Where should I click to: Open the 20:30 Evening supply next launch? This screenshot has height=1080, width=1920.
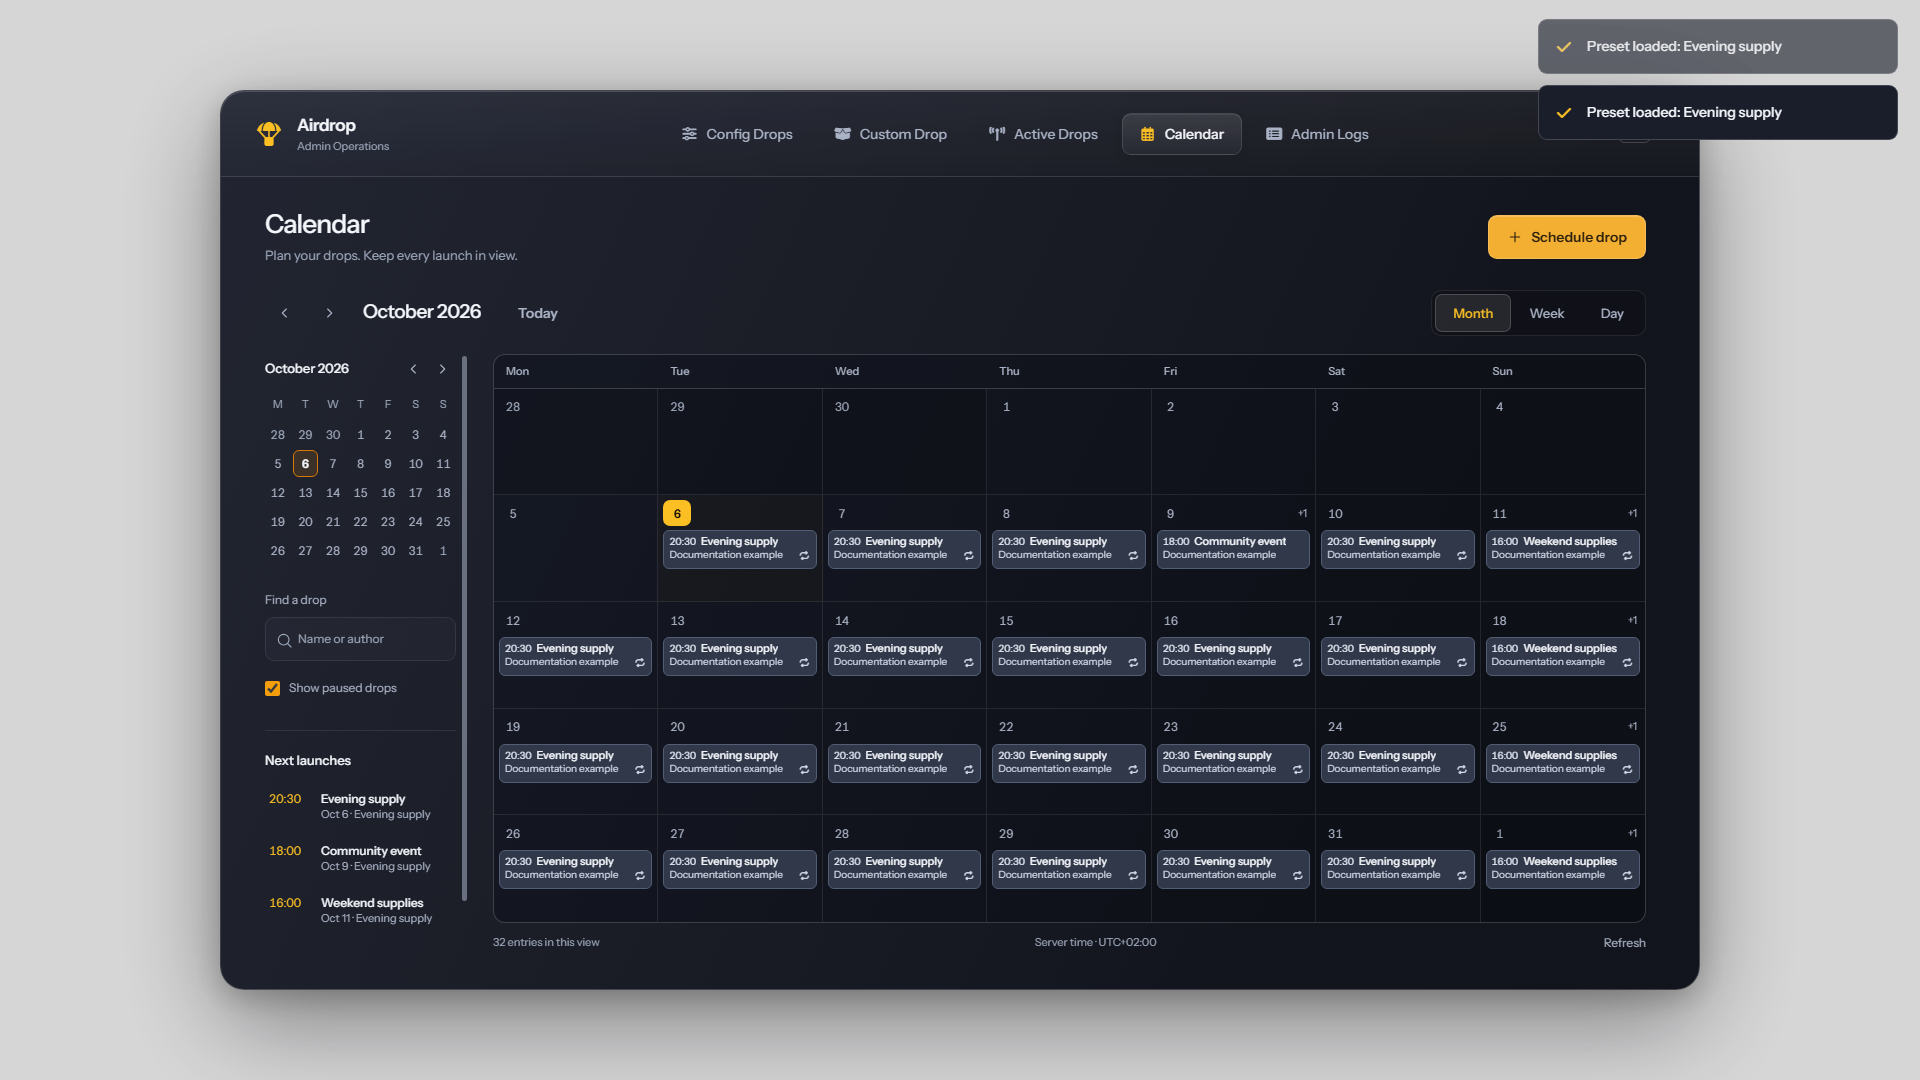(360, 806)
